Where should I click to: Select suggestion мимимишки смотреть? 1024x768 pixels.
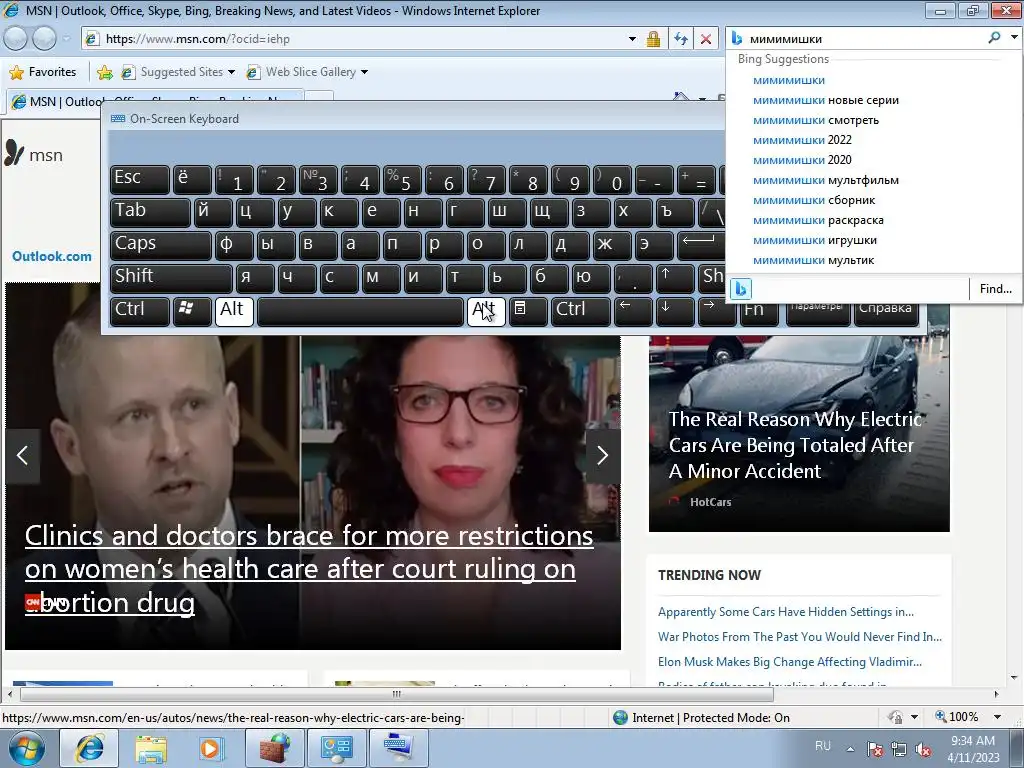(816, 120)
